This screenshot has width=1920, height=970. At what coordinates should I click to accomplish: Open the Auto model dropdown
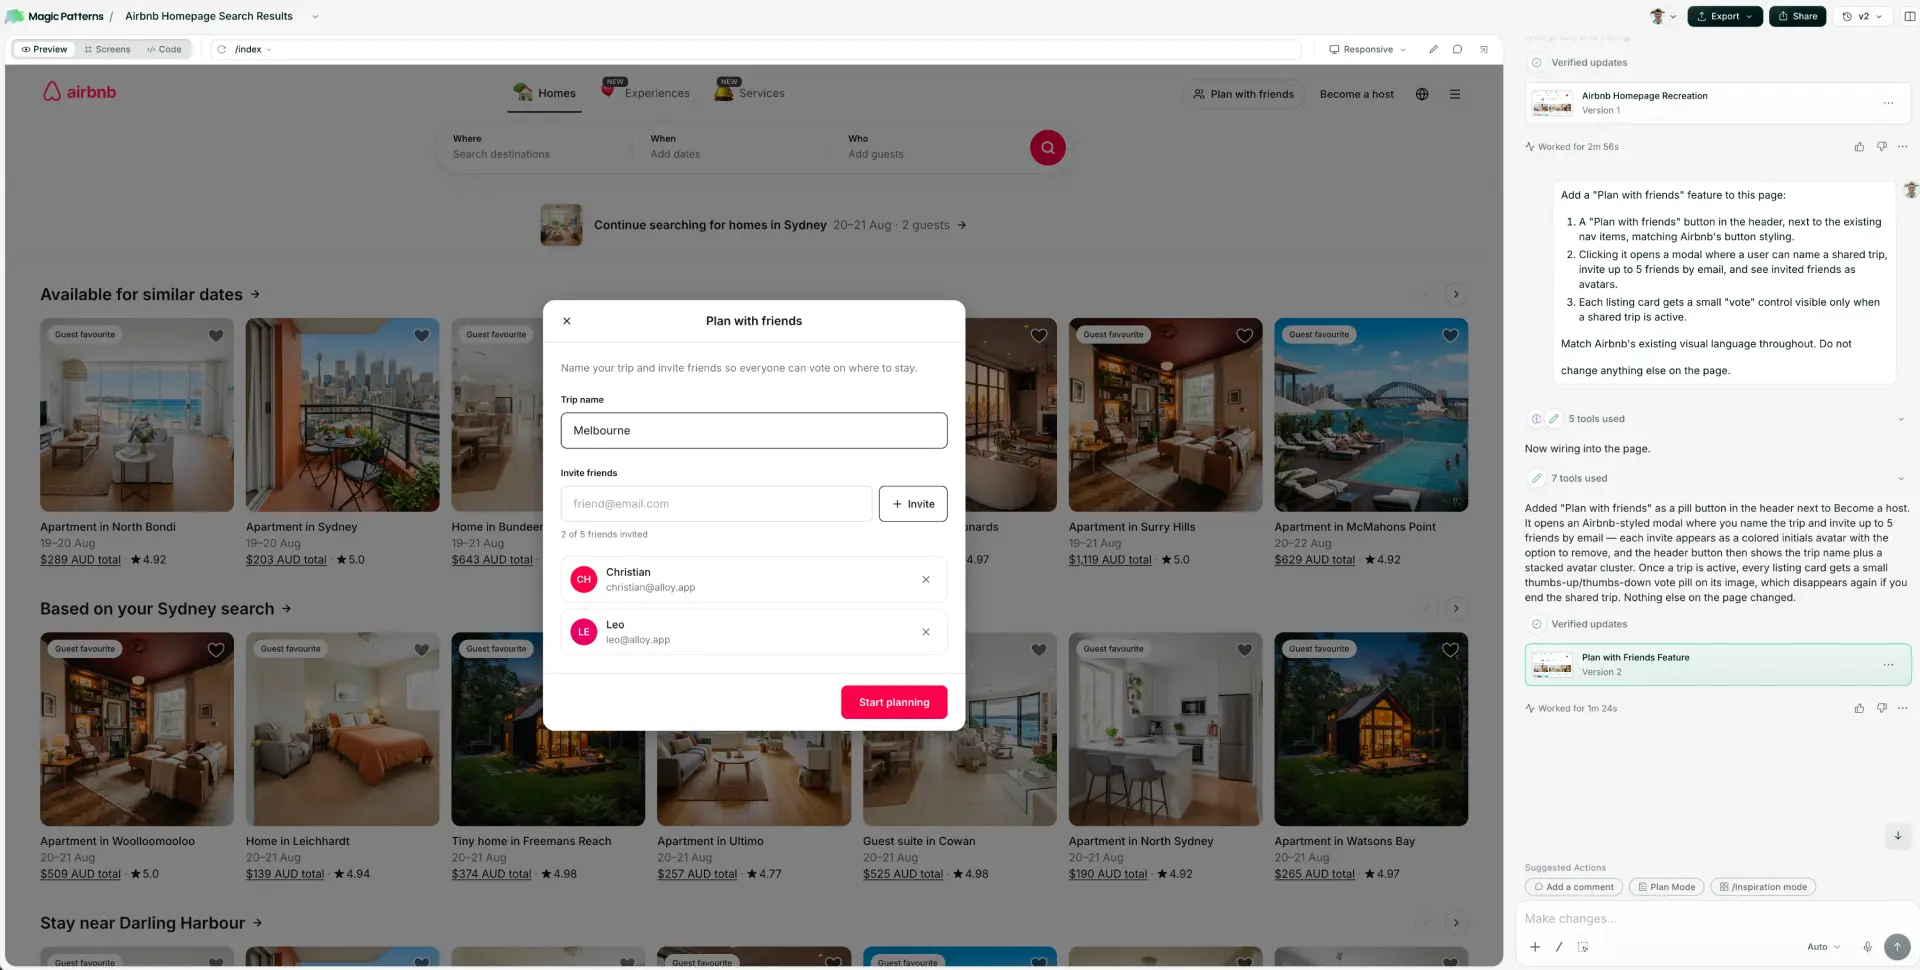click(x=1823, y=947)
